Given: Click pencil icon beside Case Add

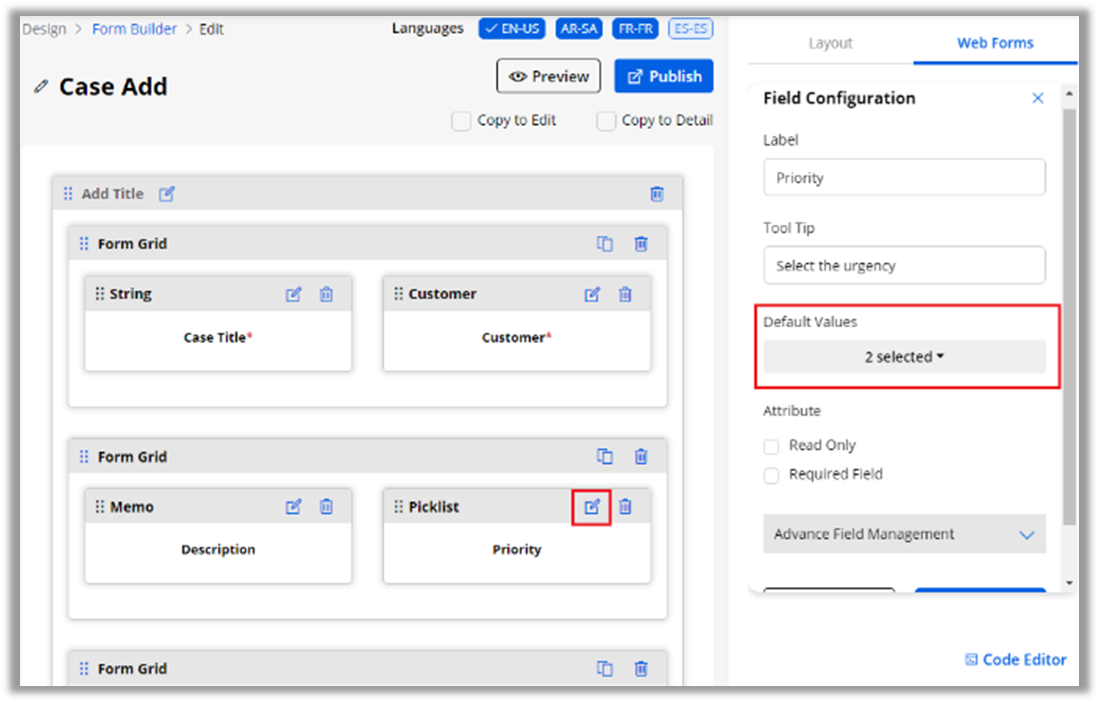Looking at the screenshot, I should pos(41,87).
